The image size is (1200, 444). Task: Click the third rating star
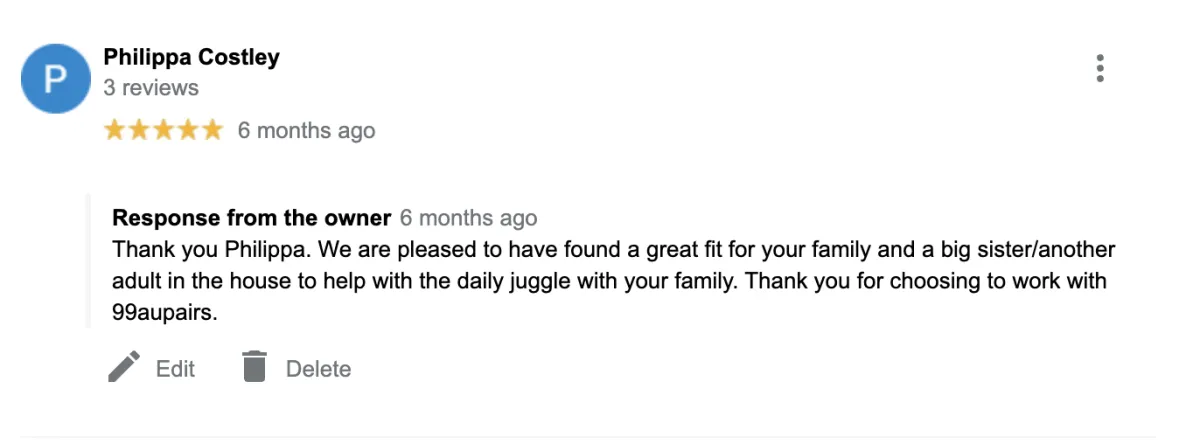tap(163, 130)
